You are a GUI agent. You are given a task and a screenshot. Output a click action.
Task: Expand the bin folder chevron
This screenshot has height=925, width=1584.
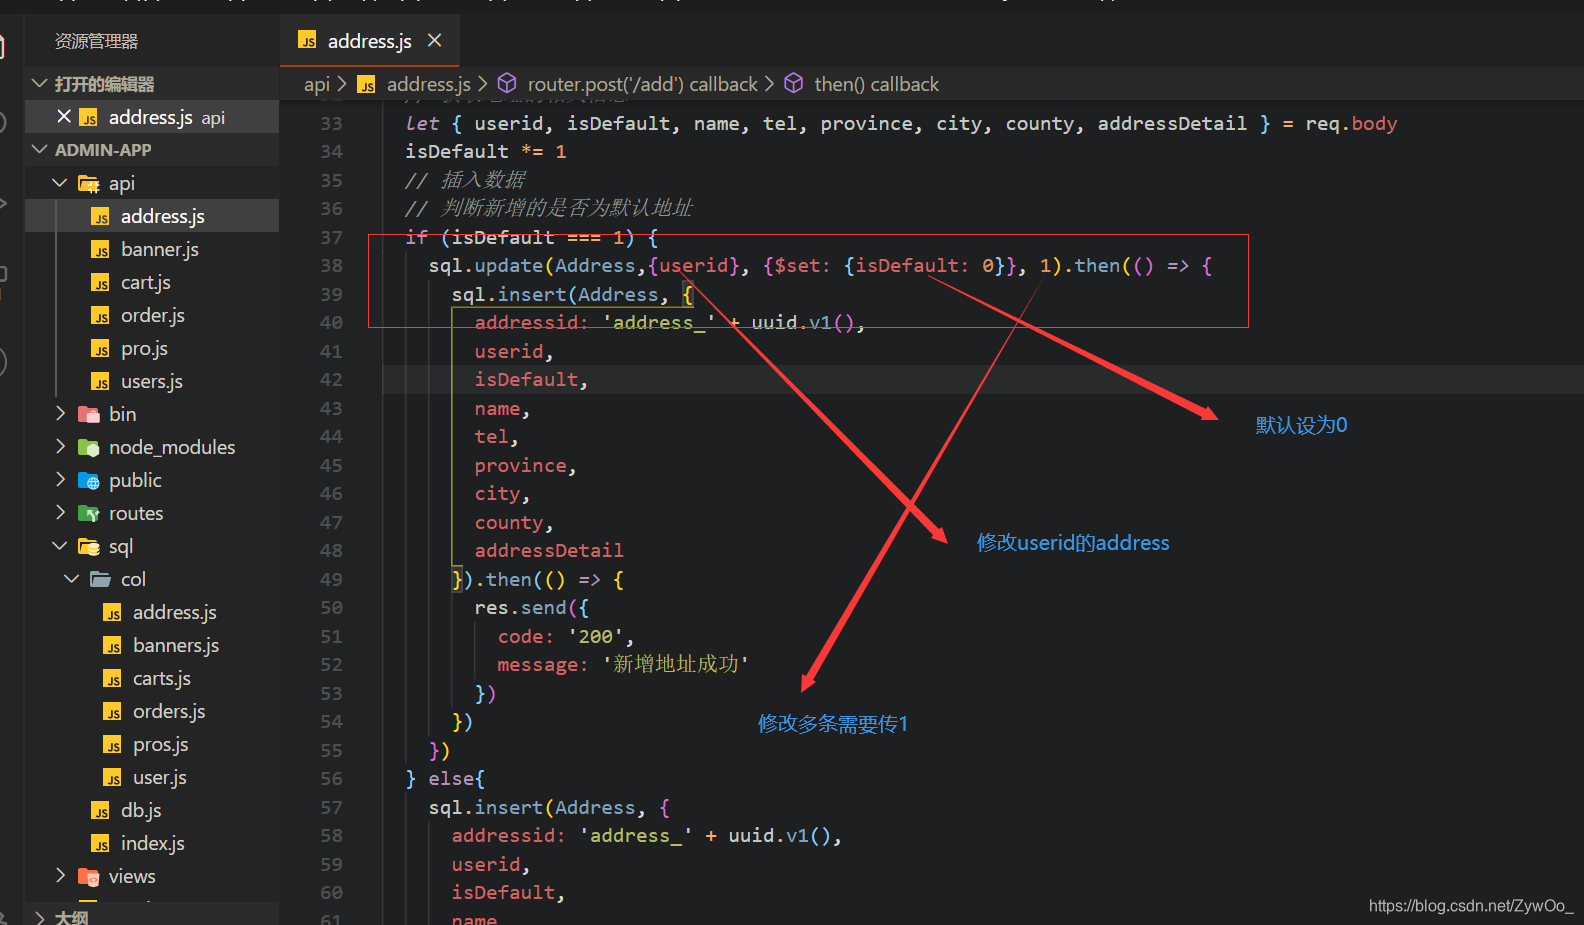(60, 414)
